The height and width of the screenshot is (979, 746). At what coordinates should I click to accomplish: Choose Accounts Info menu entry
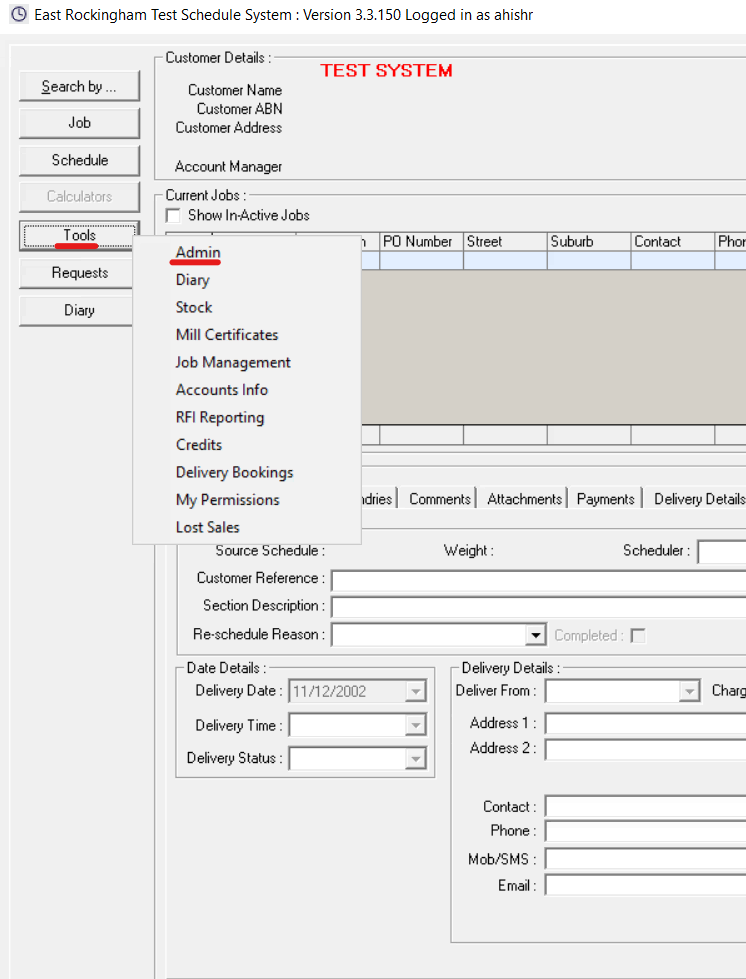point(222,390)
